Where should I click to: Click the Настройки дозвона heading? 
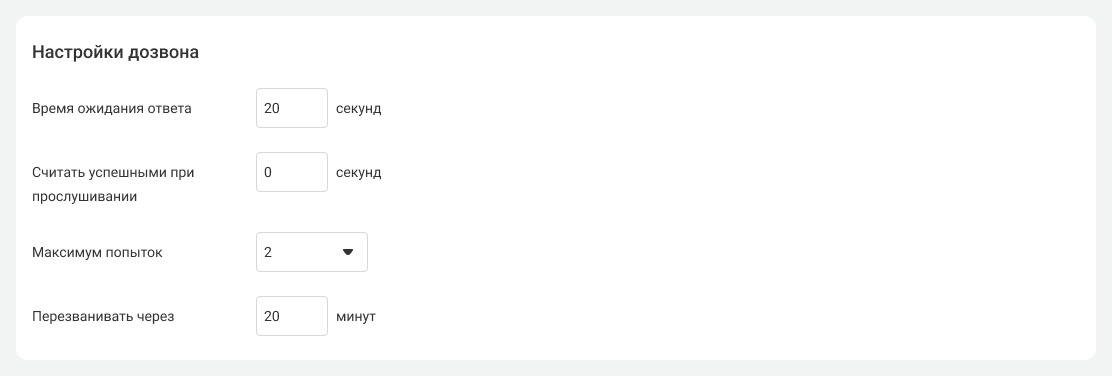116,52
